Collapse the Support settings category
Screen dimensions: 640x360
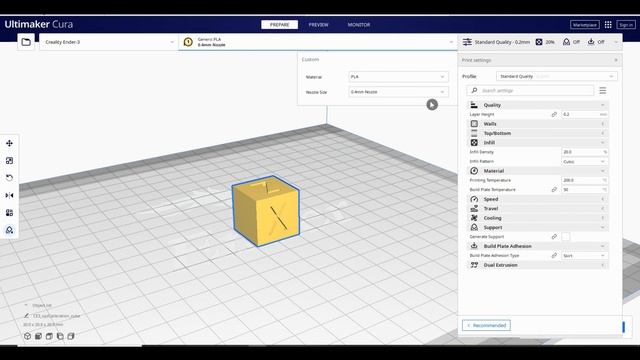tap(538, 227)
